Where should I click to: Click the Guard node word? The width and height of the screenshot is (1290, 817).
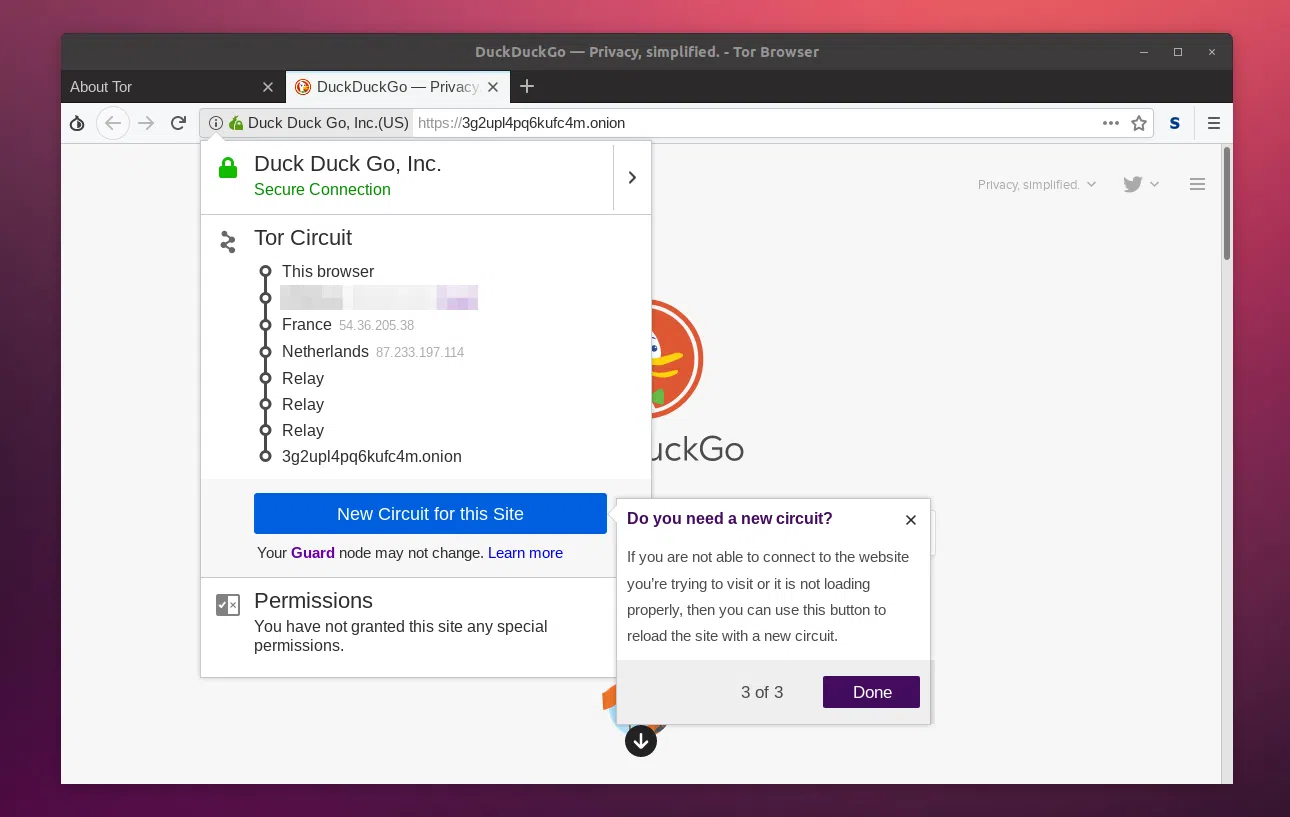point(312,552)
